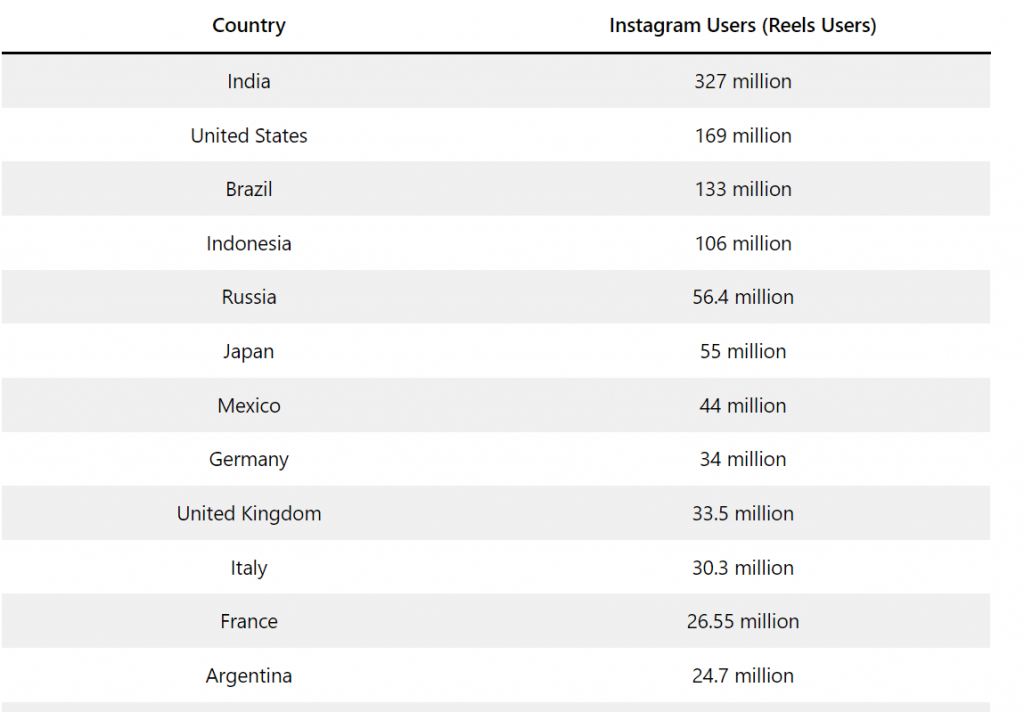Screen dimensions: 1024x712
Task: Select the United Kingdom cell
Action: [249, 513]
